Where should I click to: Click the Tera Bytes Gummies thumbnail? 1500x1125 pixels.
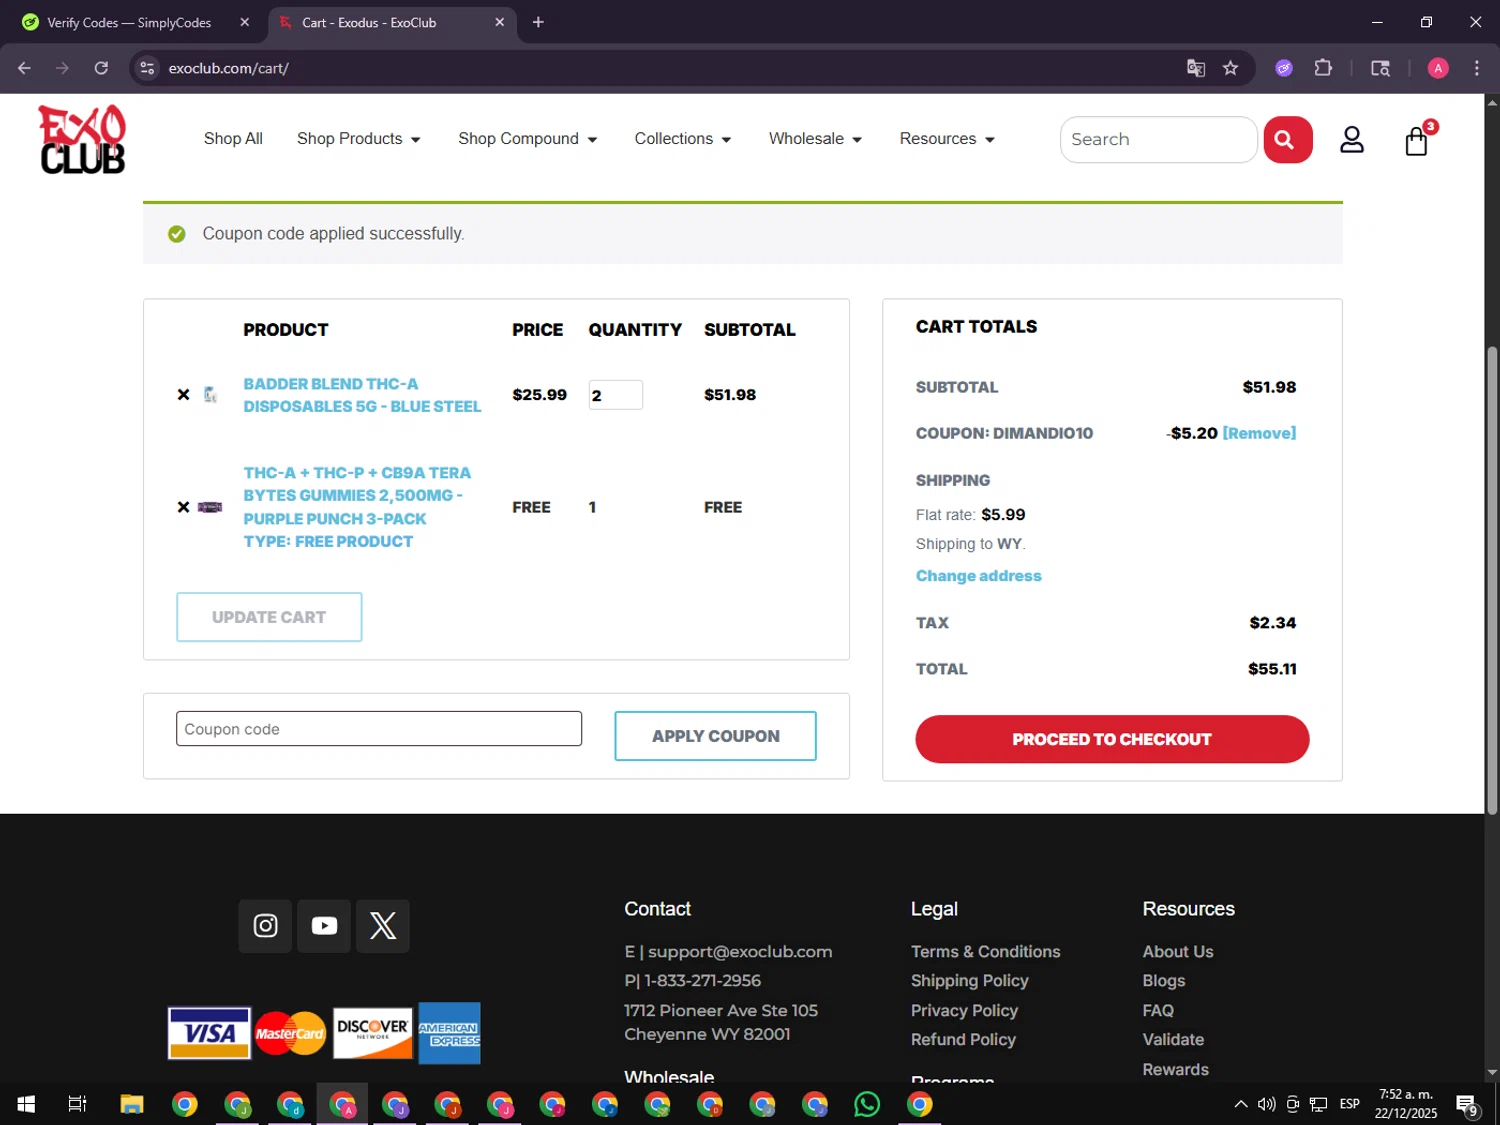pos(210,507)
